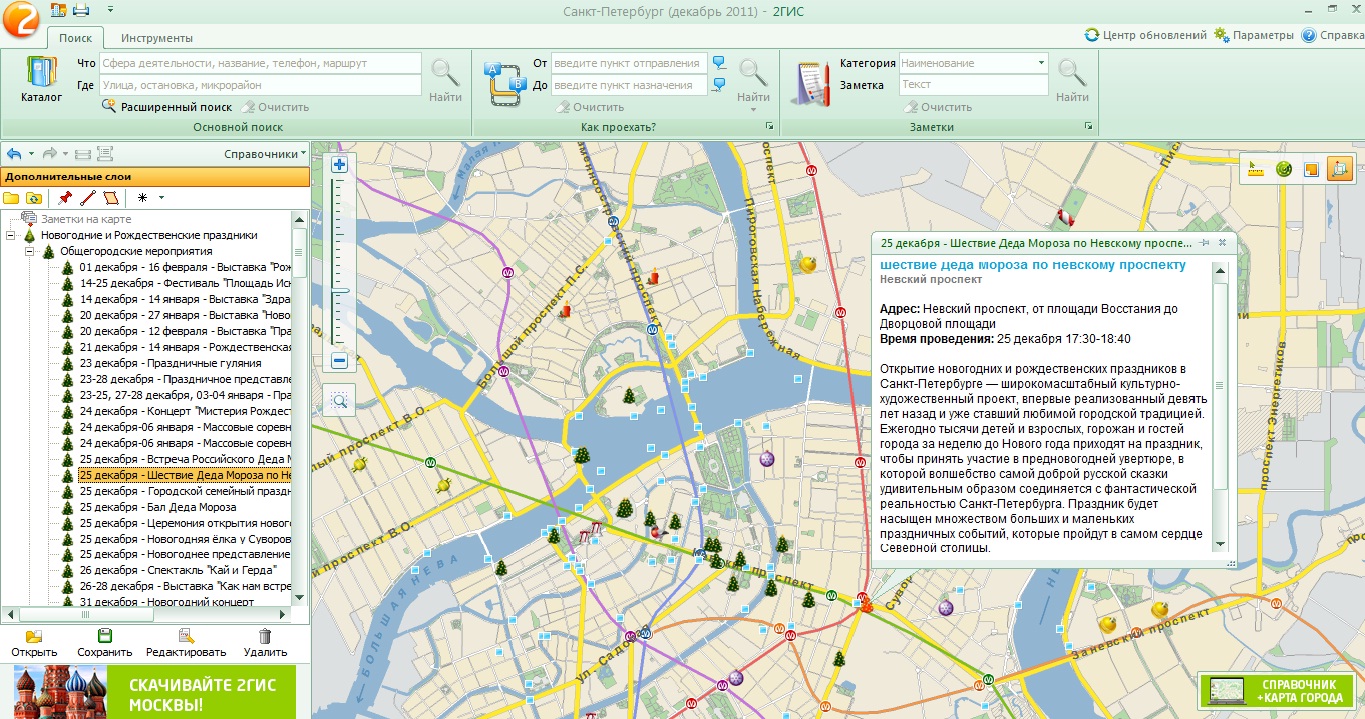Toggle the 3D buildings view button on map
This screenshot has width=1365, height=719.
pyautogui.click(x=1339, y=169)
